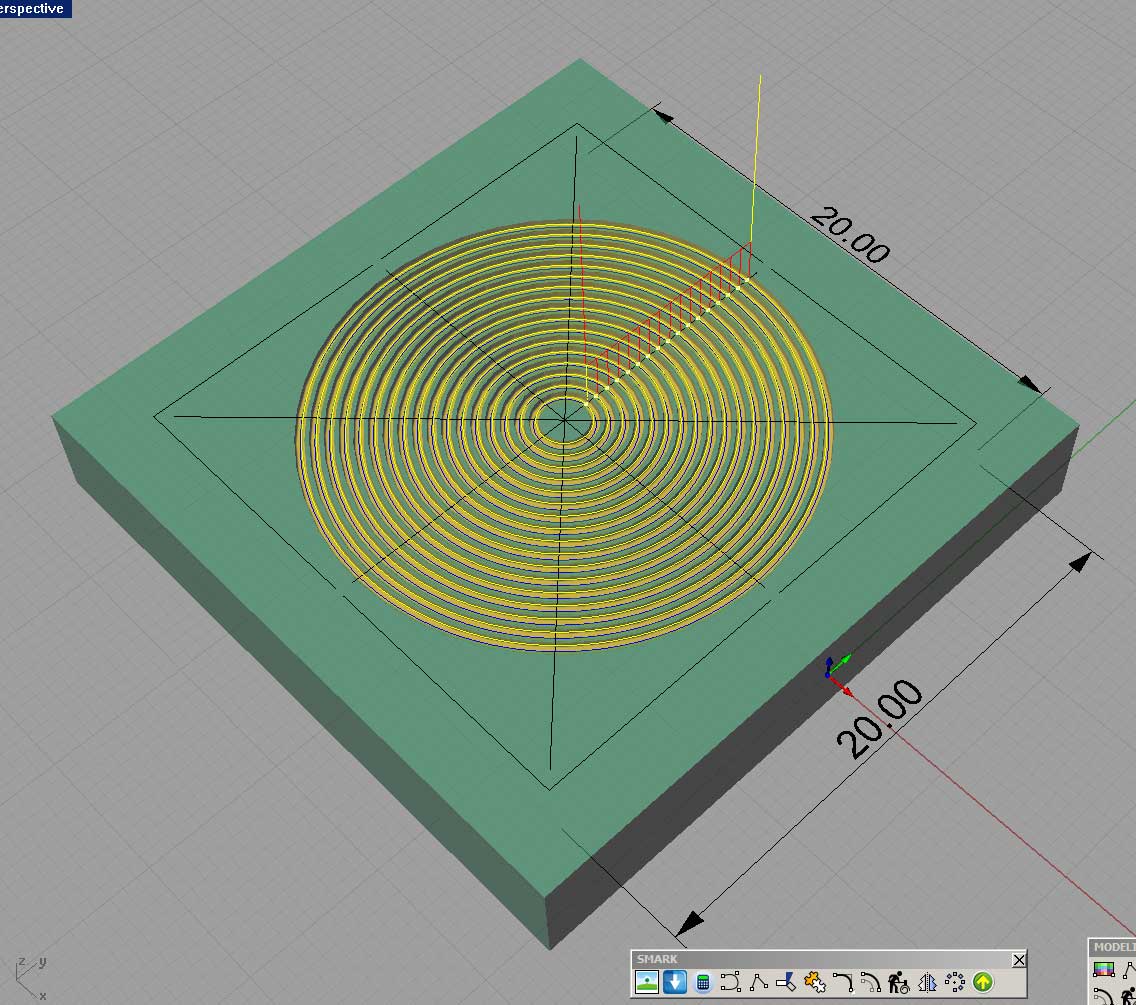Select the control point curve tool
This screenshot has width=1136, height=1005.
coord(730,982)
